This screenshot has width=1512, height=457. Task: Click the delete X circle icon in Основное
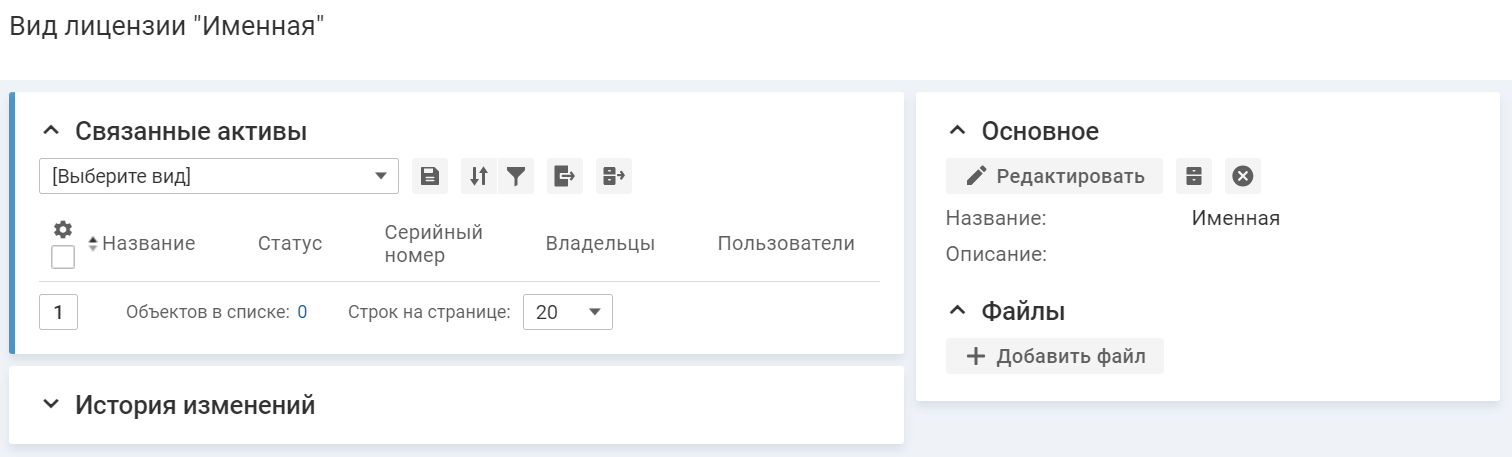coord(1242,176)
